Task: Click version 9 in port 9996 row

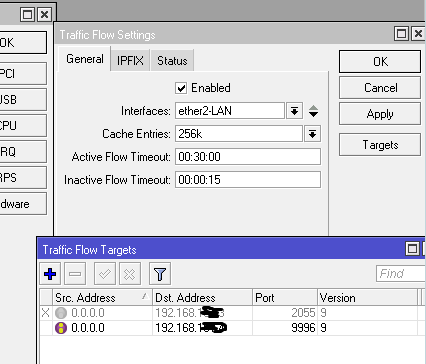Action: 323,328
